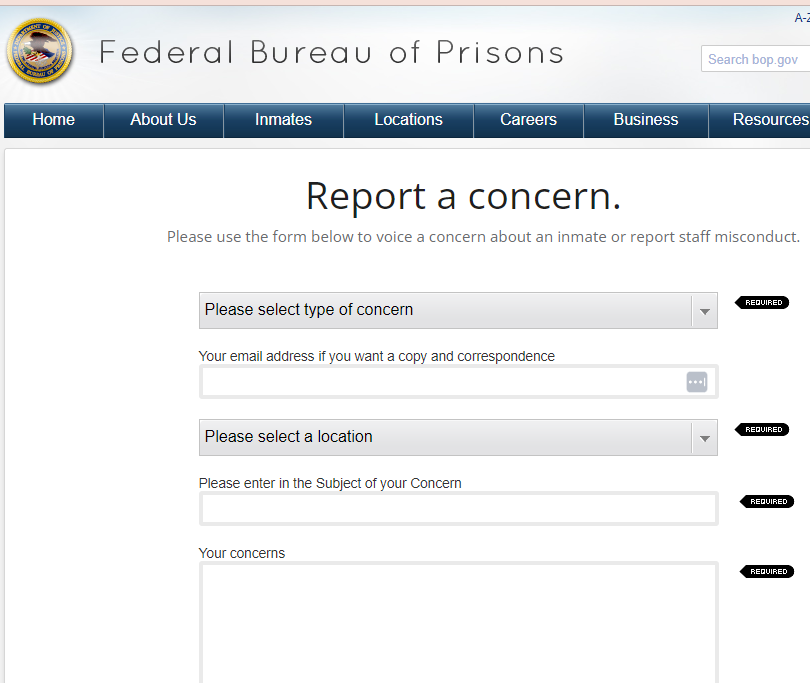The height and width of the screenshot is (683, 810).
Task: Open the Locations menu
Action: coord(408,120)
